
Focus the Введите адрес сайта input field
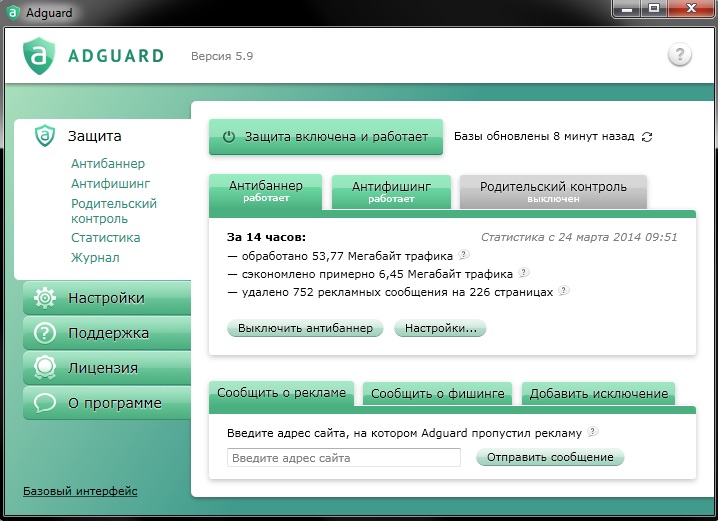click(344, 458)
